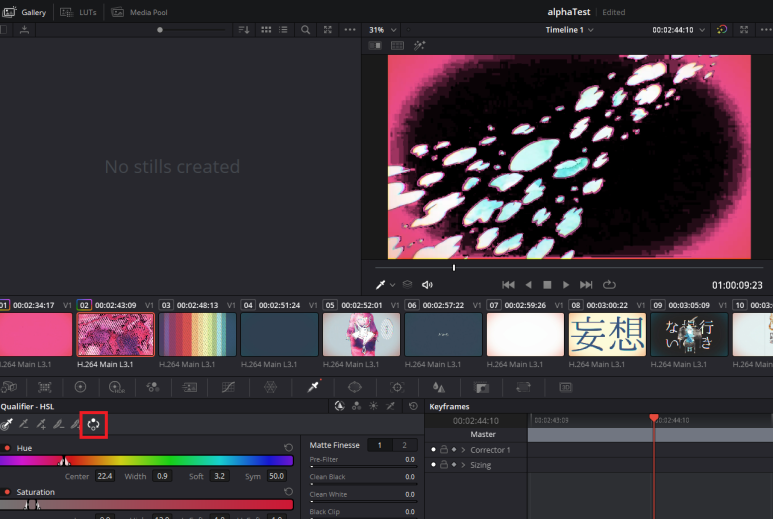Screen dimensions: 773x519
Task: Switch qualifier to Luma mode icon
Action: click(x=374, y=406)
